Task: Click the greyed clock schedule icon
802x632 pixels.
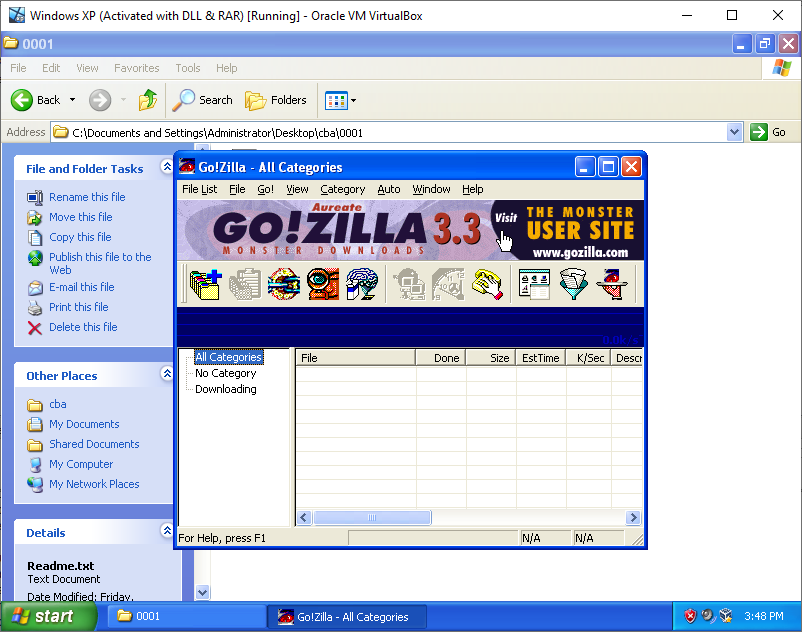Action: (448, 284)
